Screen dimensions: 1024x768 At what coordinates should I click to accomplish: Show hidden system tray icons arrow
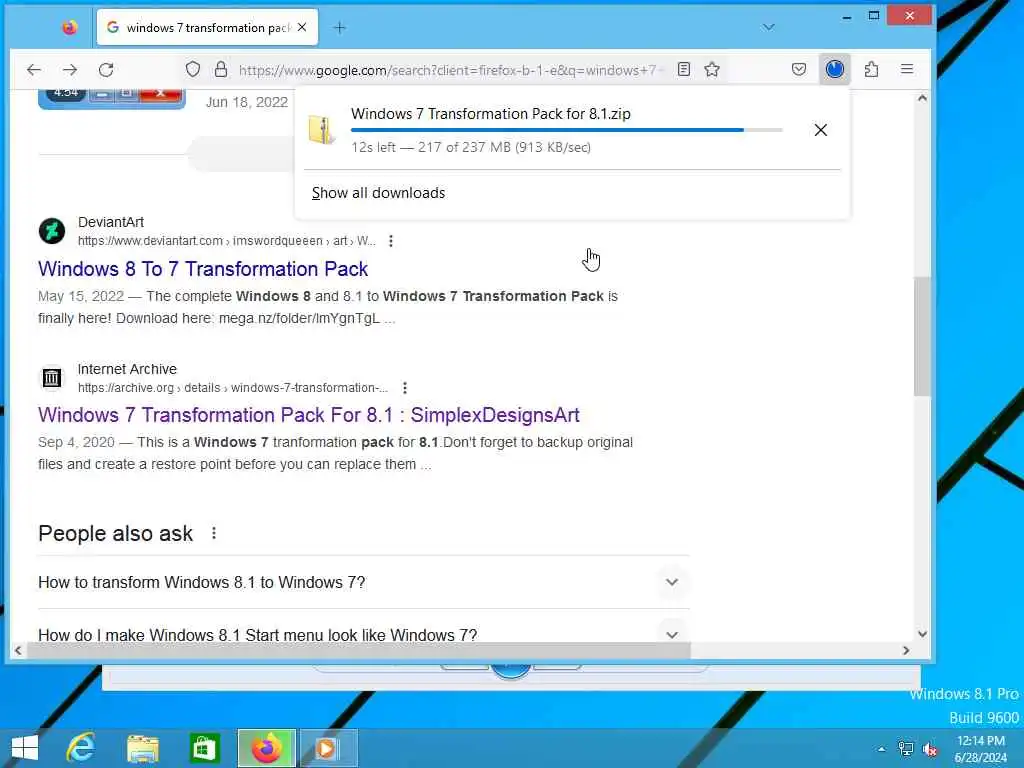pos(882,749)
